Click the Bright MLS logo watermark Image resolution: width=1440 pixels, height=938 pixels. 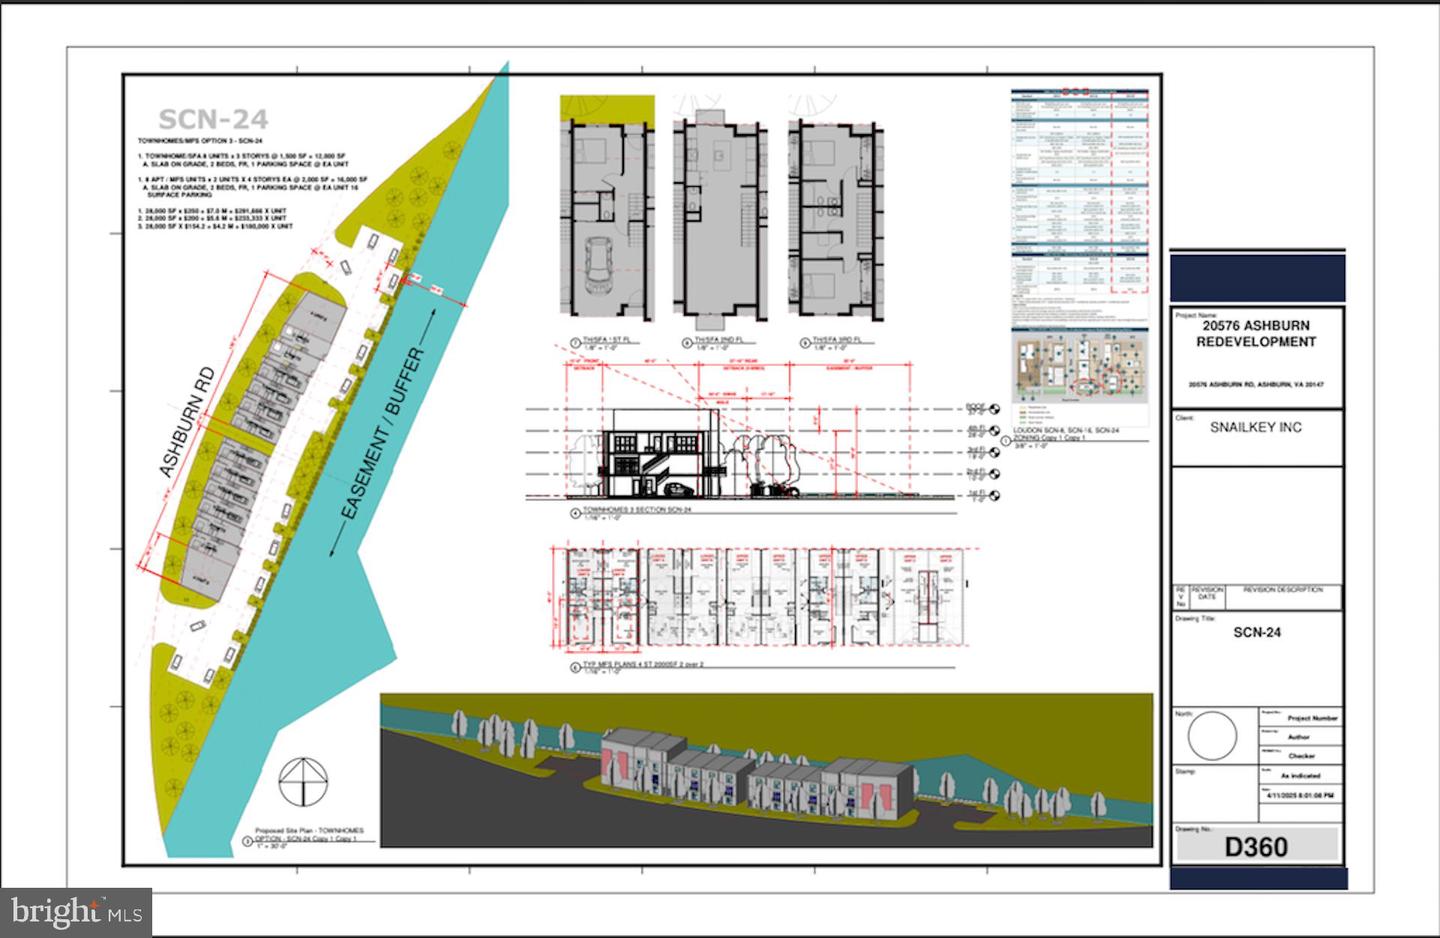click(76, 911)
